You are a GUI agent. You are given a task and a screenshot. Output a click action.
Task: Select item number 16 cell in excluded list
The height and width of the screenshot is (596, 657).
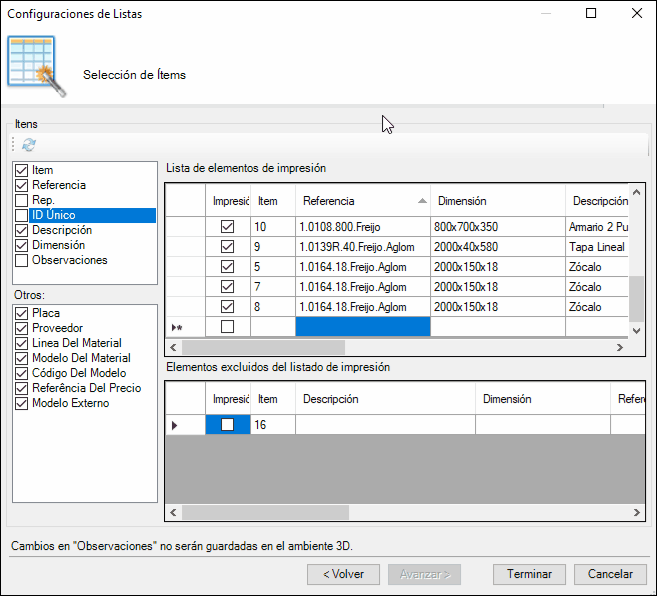[273, 425]
